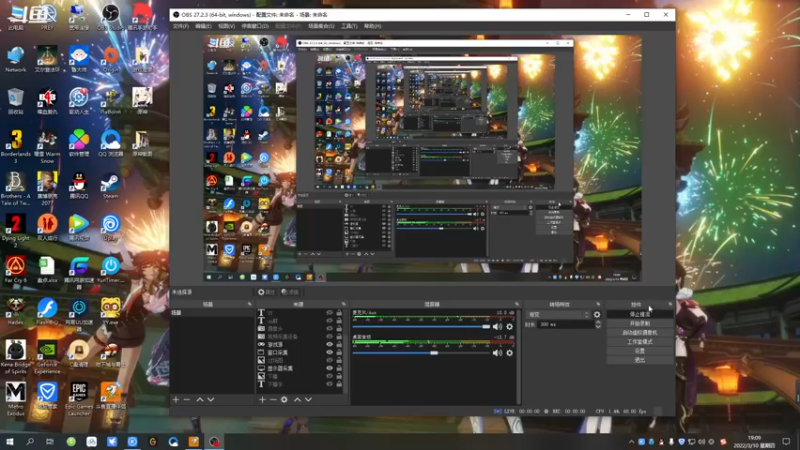Move scene down in Scenes panel

coord(211,400)
